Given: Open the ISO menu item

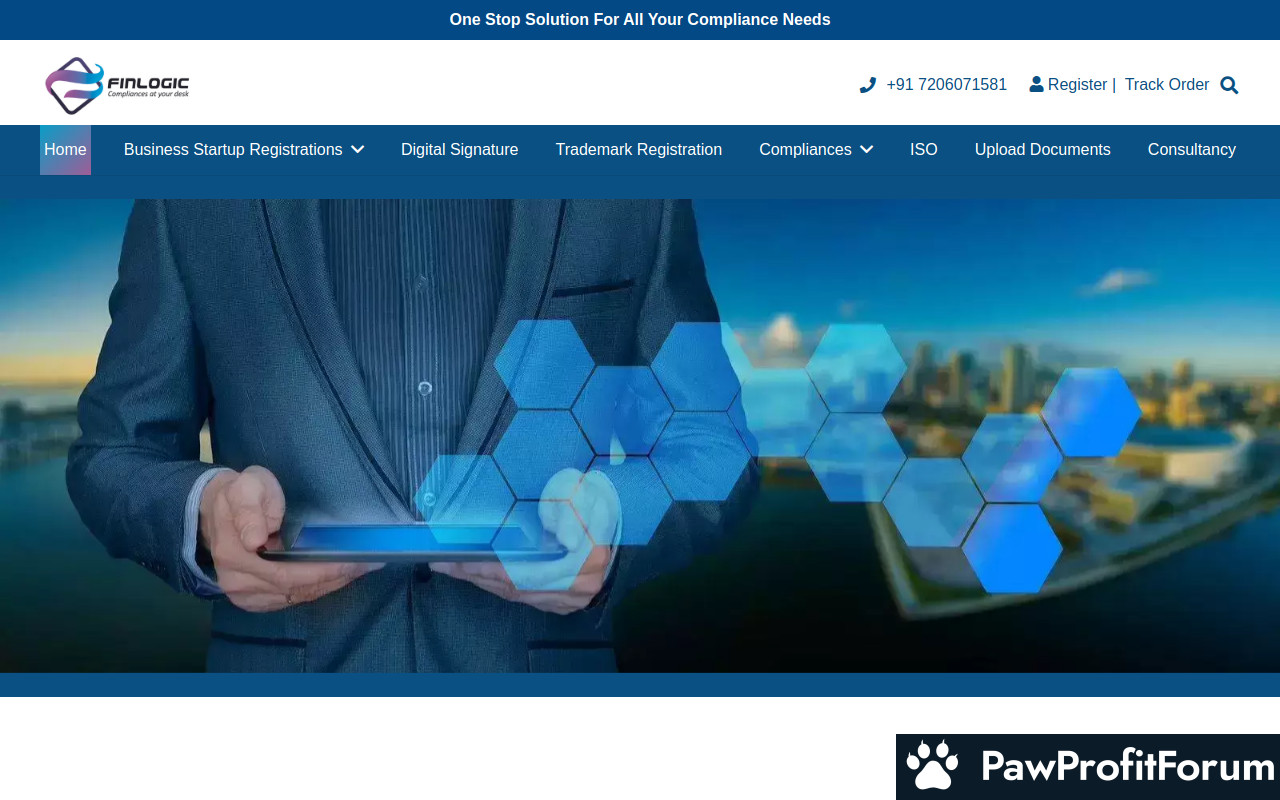Looking at the screenshot, I should (923, 150).
